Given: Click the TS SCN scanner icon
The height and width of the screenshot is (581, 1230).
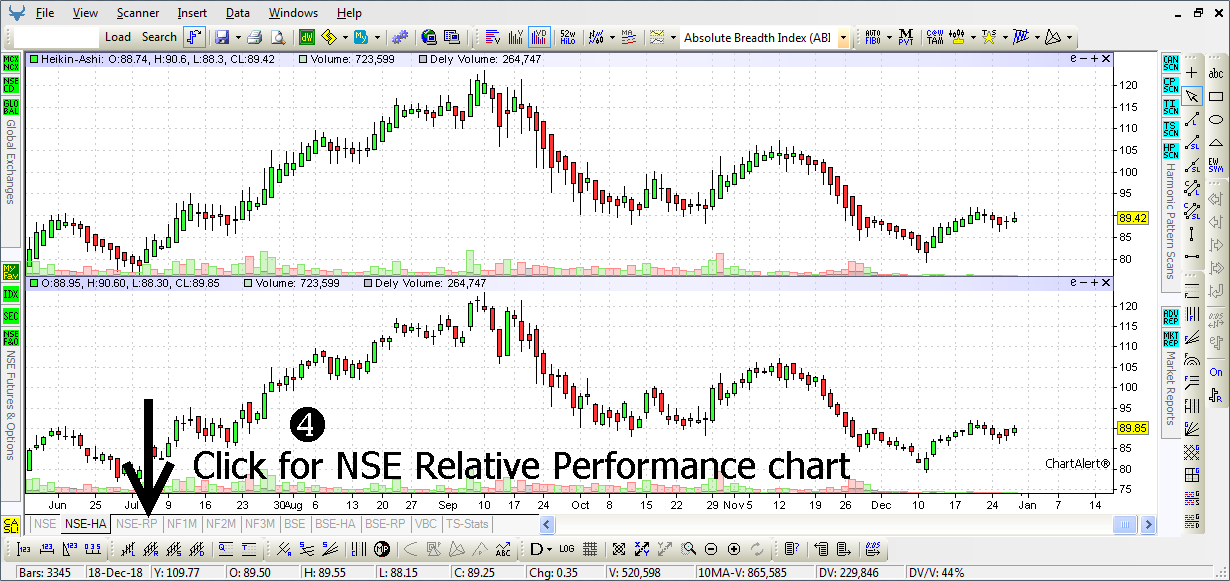Looking at the screenshot, I should 1170,129.
